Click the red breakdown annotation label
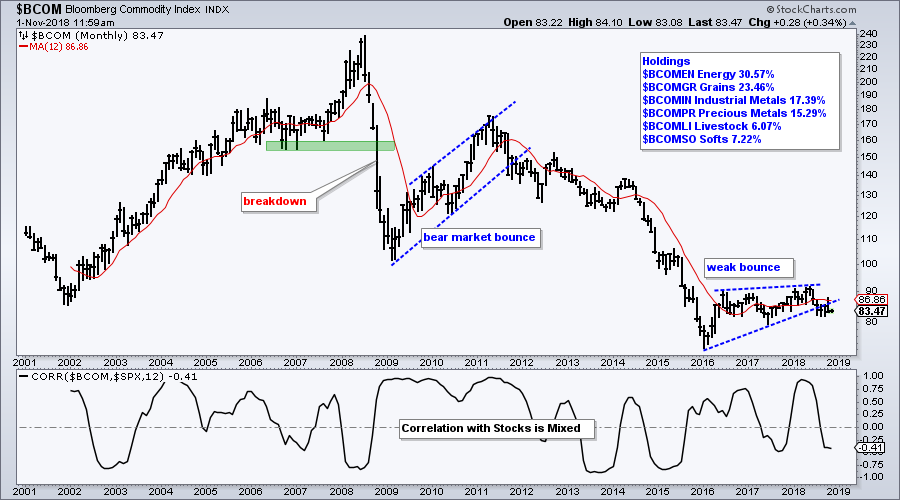The image size is (900, 500). click(x=278, y=201)
